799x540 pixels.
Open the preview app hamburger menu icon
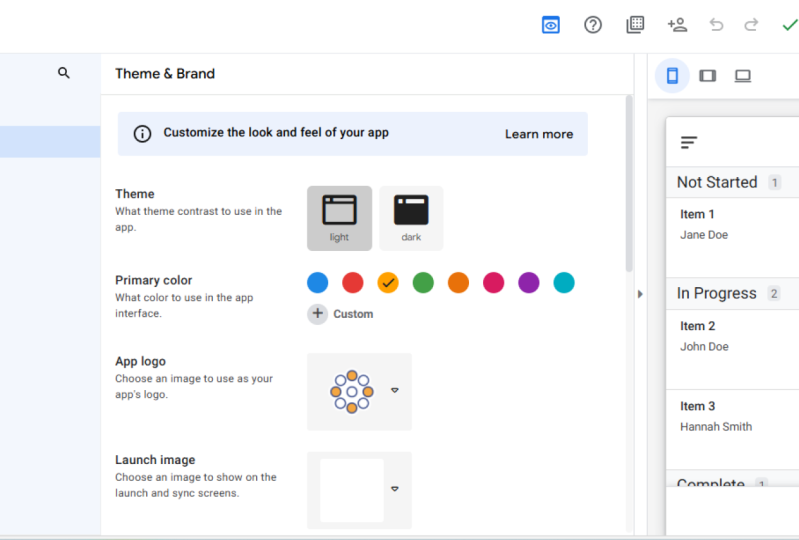pyautogui.click(x=689, y=143)
